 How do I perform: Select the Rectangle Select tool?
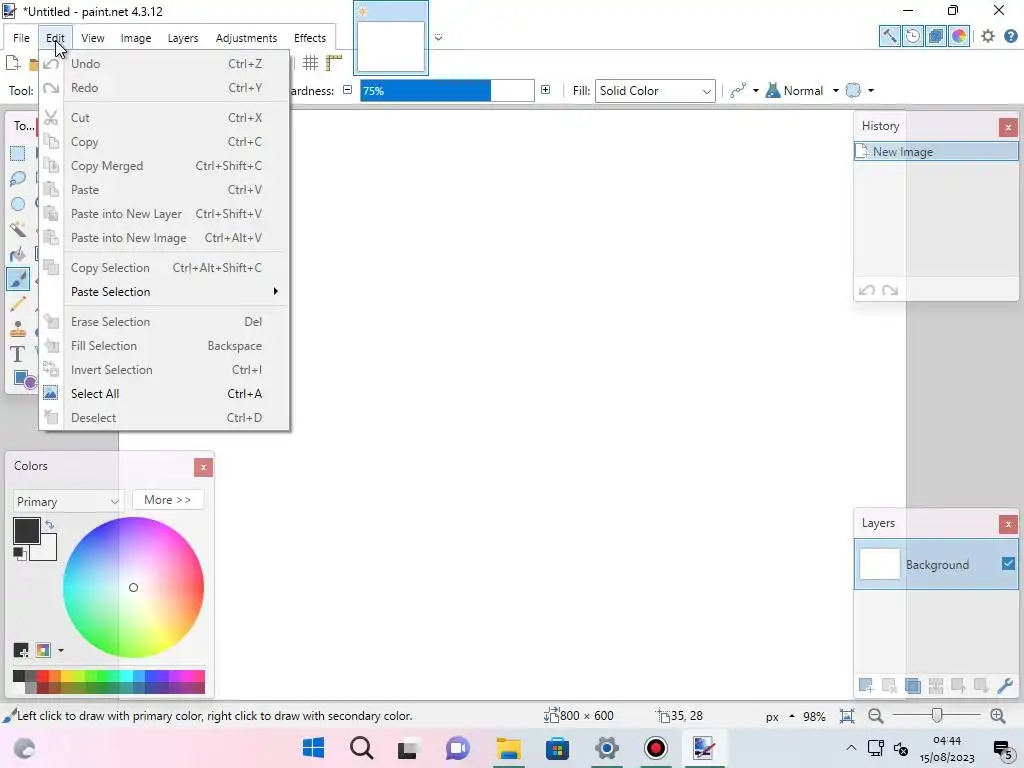(18, 153)
